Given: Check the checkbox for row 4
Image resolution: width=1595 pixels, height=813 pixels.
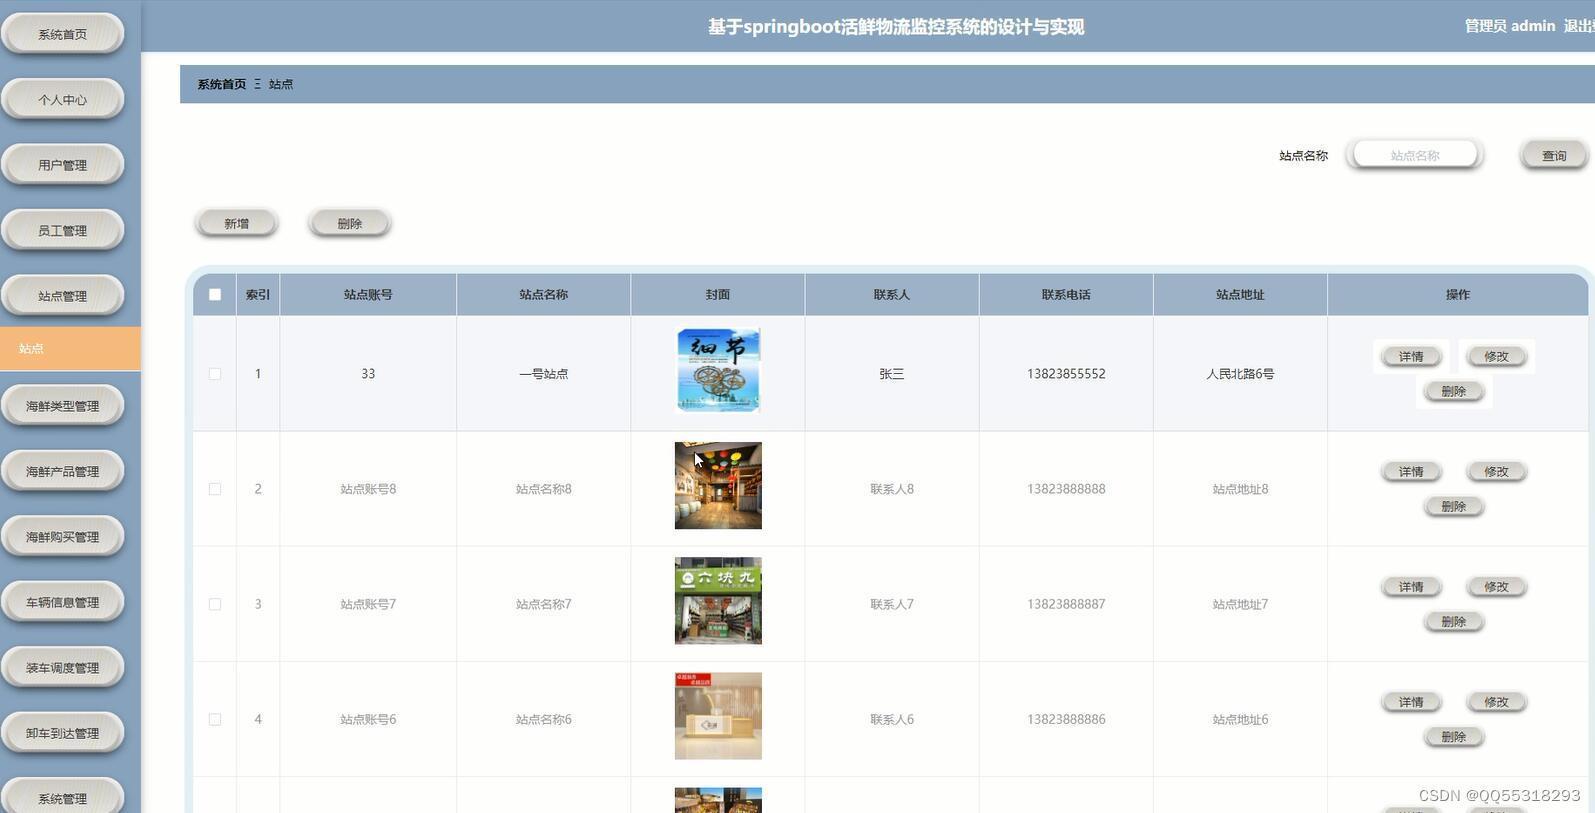Looking at the screenshot, I should tap(215, 719).
